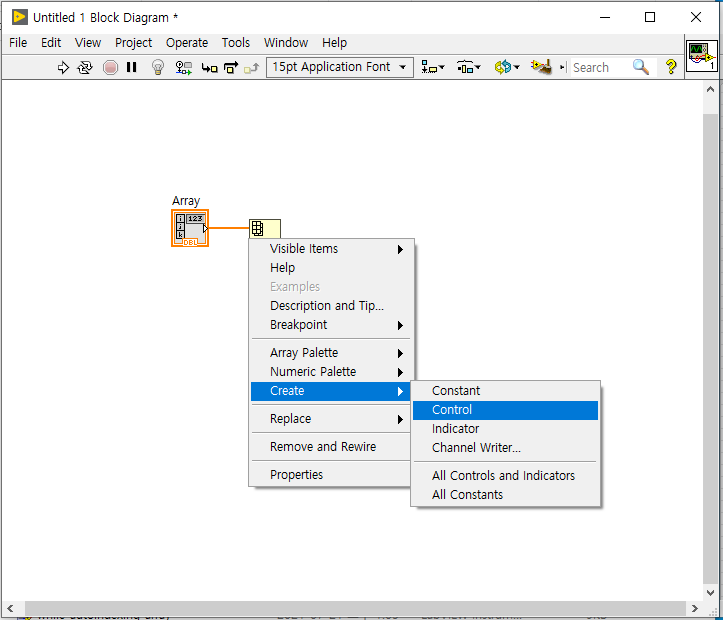Viewport: 723px width, 620px height.
Task: Click Step Over toolbar button
Action: point(231,68)
